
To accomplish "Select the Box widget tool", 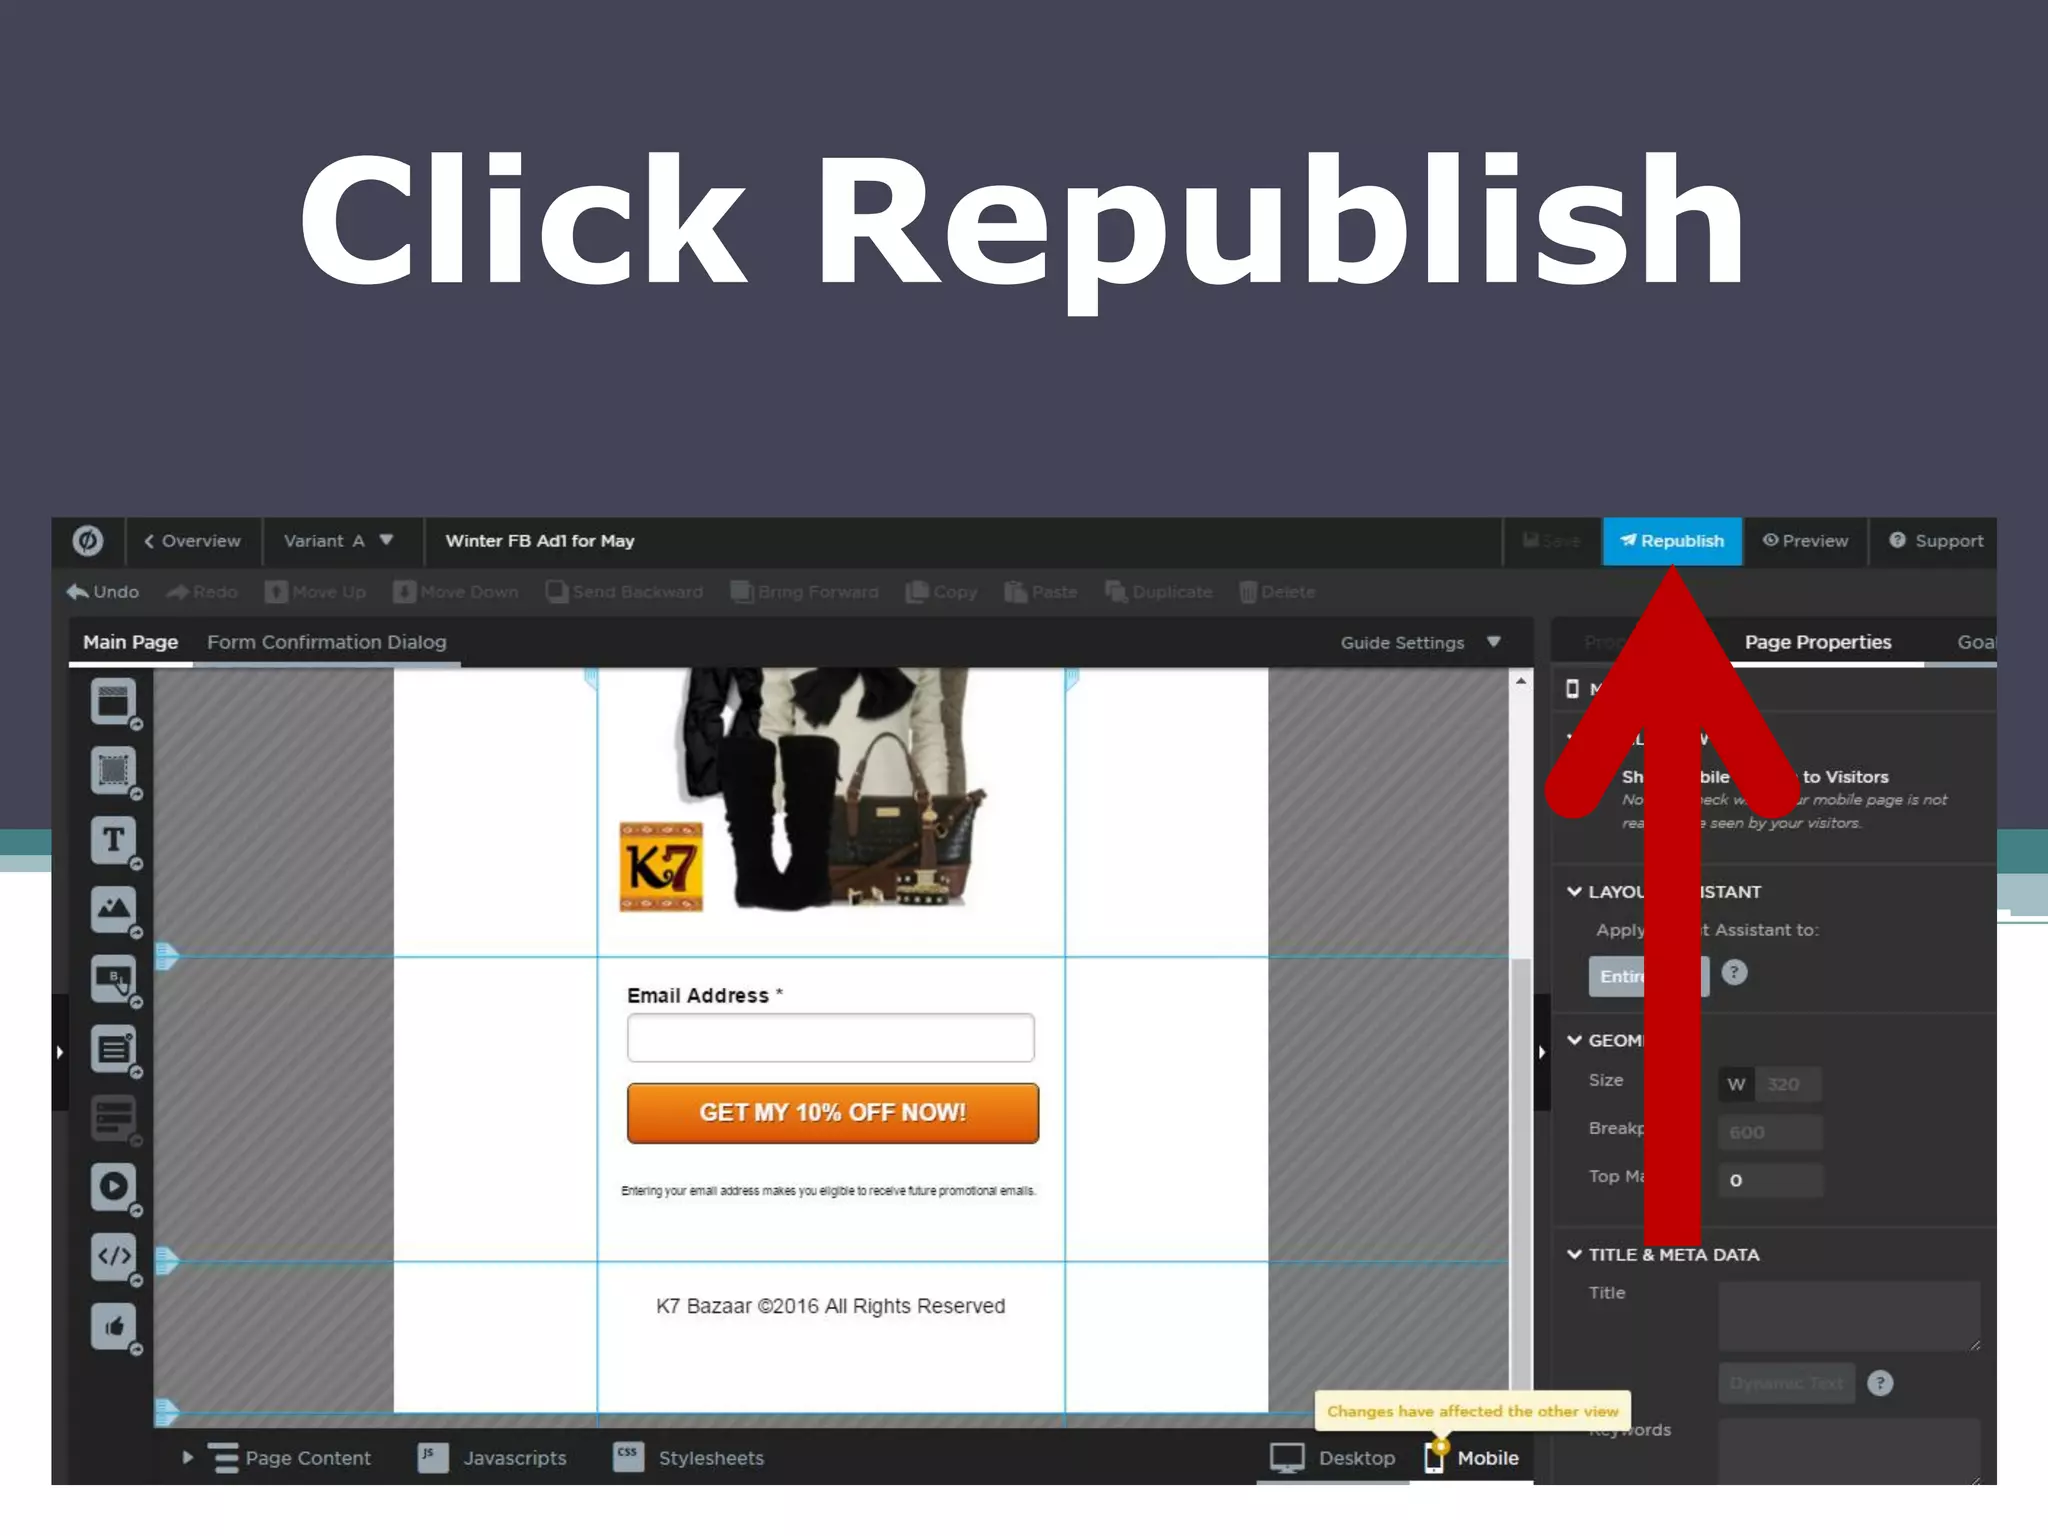I will 114,771.
